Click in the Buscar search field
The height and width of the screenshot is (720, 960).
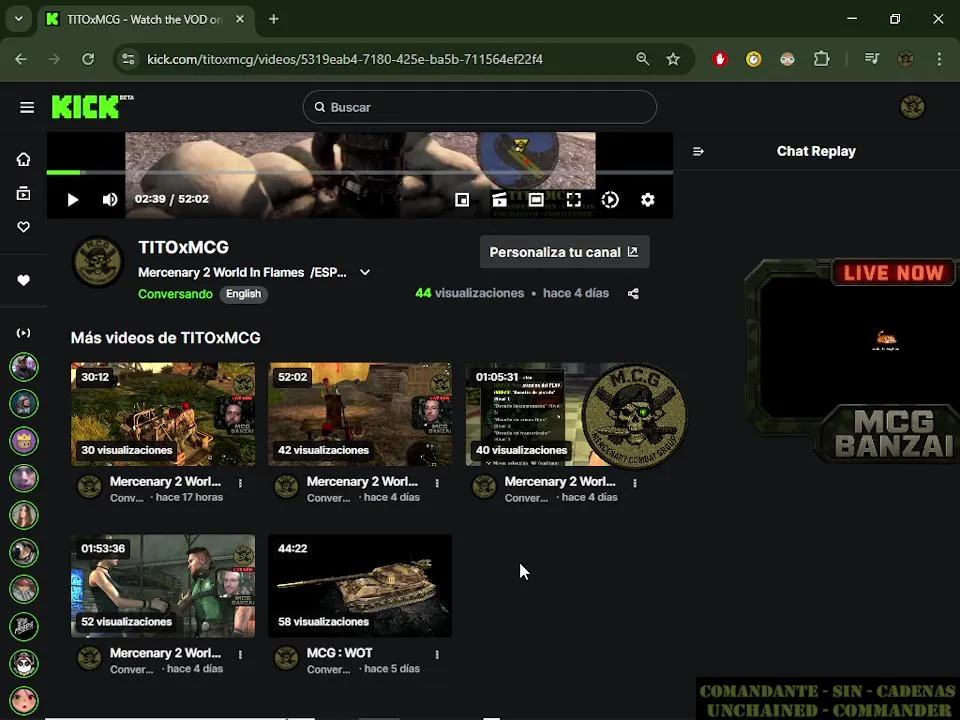point(479,107)
